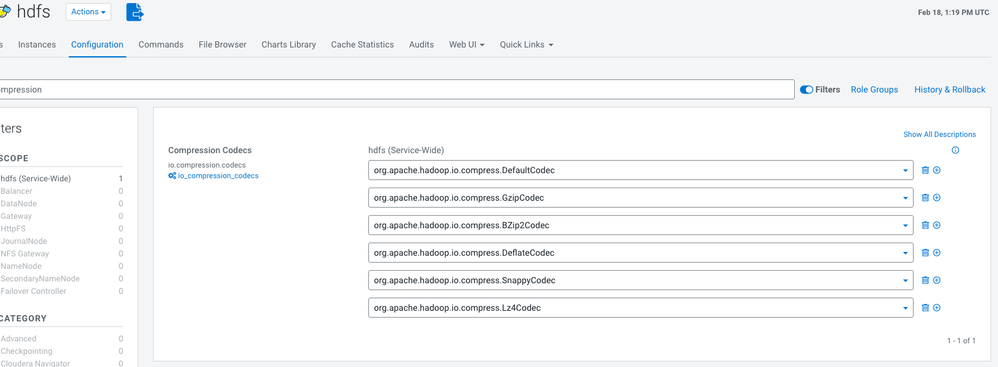998x367 pixels.
Task: Click the info icon under Show All Descriptions
Action: tap(955, 151)
